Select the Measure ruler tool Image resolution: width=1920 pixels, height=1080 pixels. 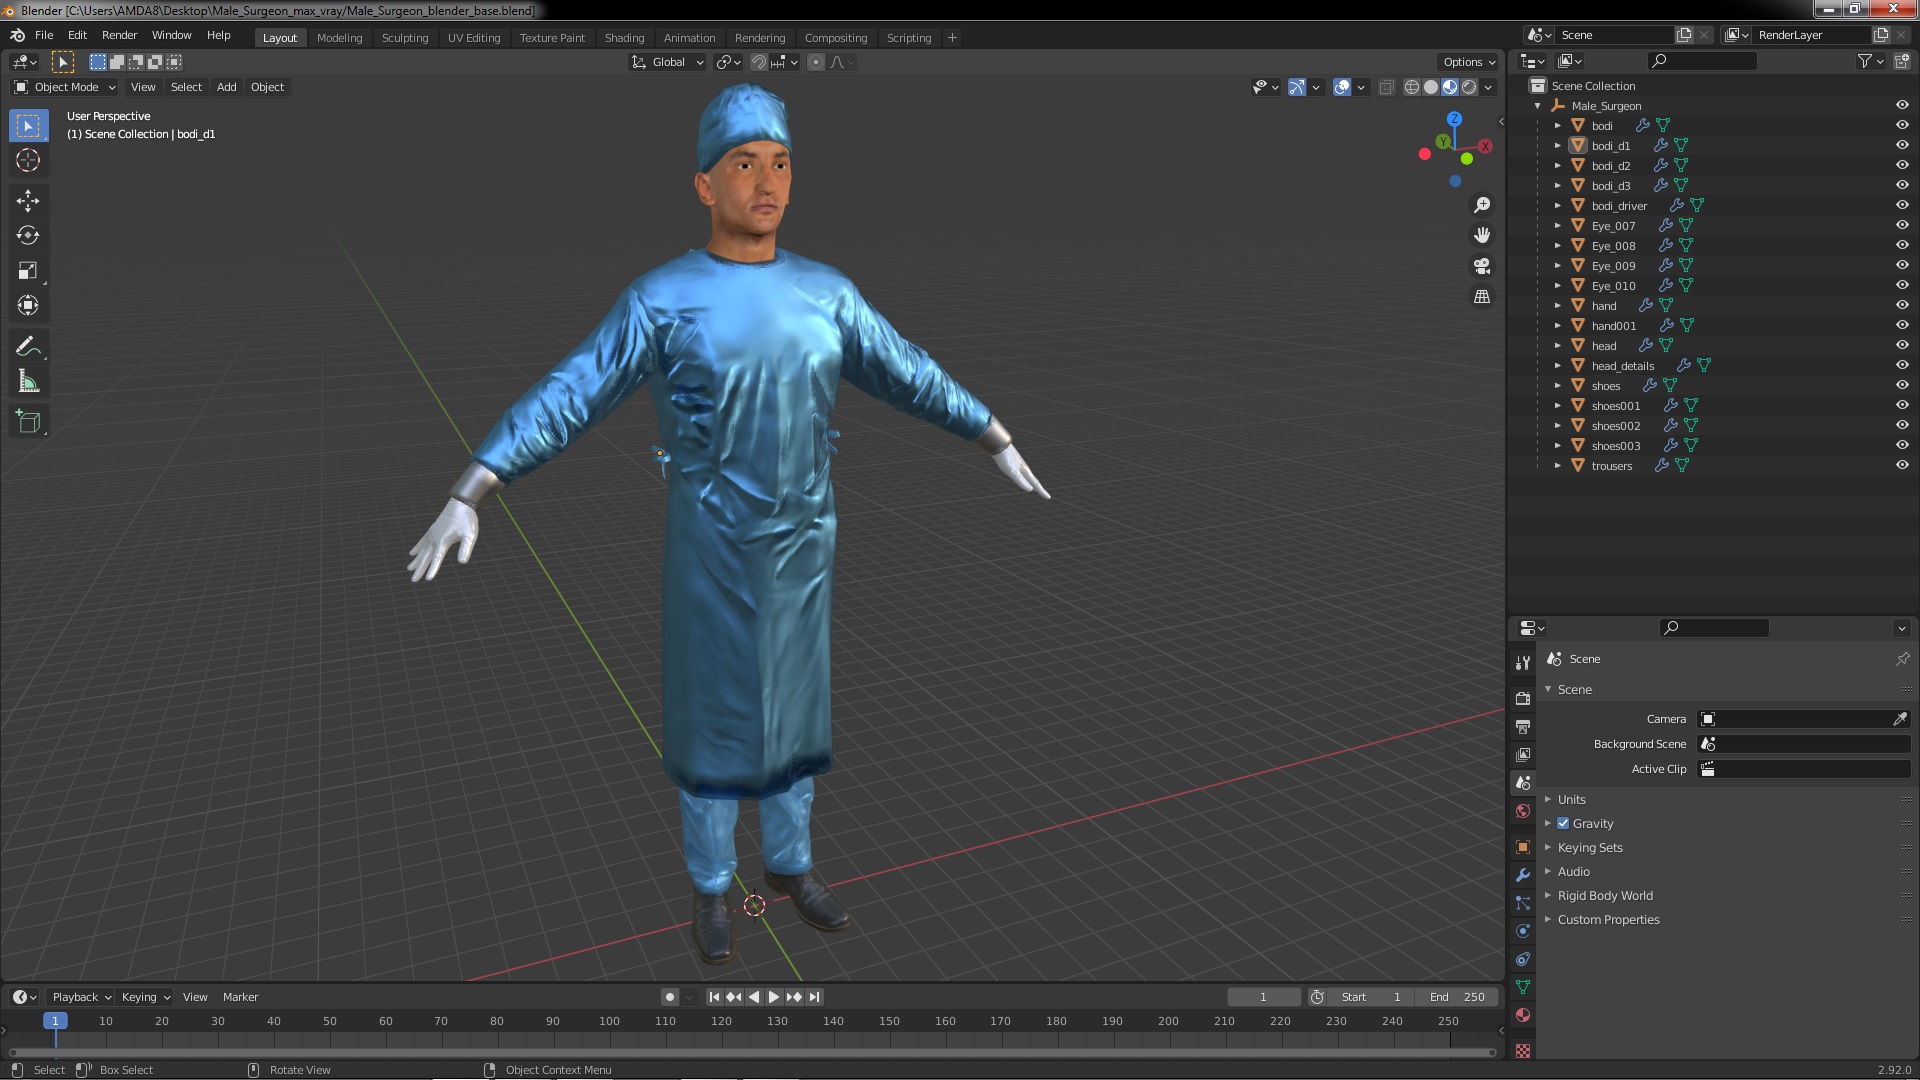coord(28,382)
